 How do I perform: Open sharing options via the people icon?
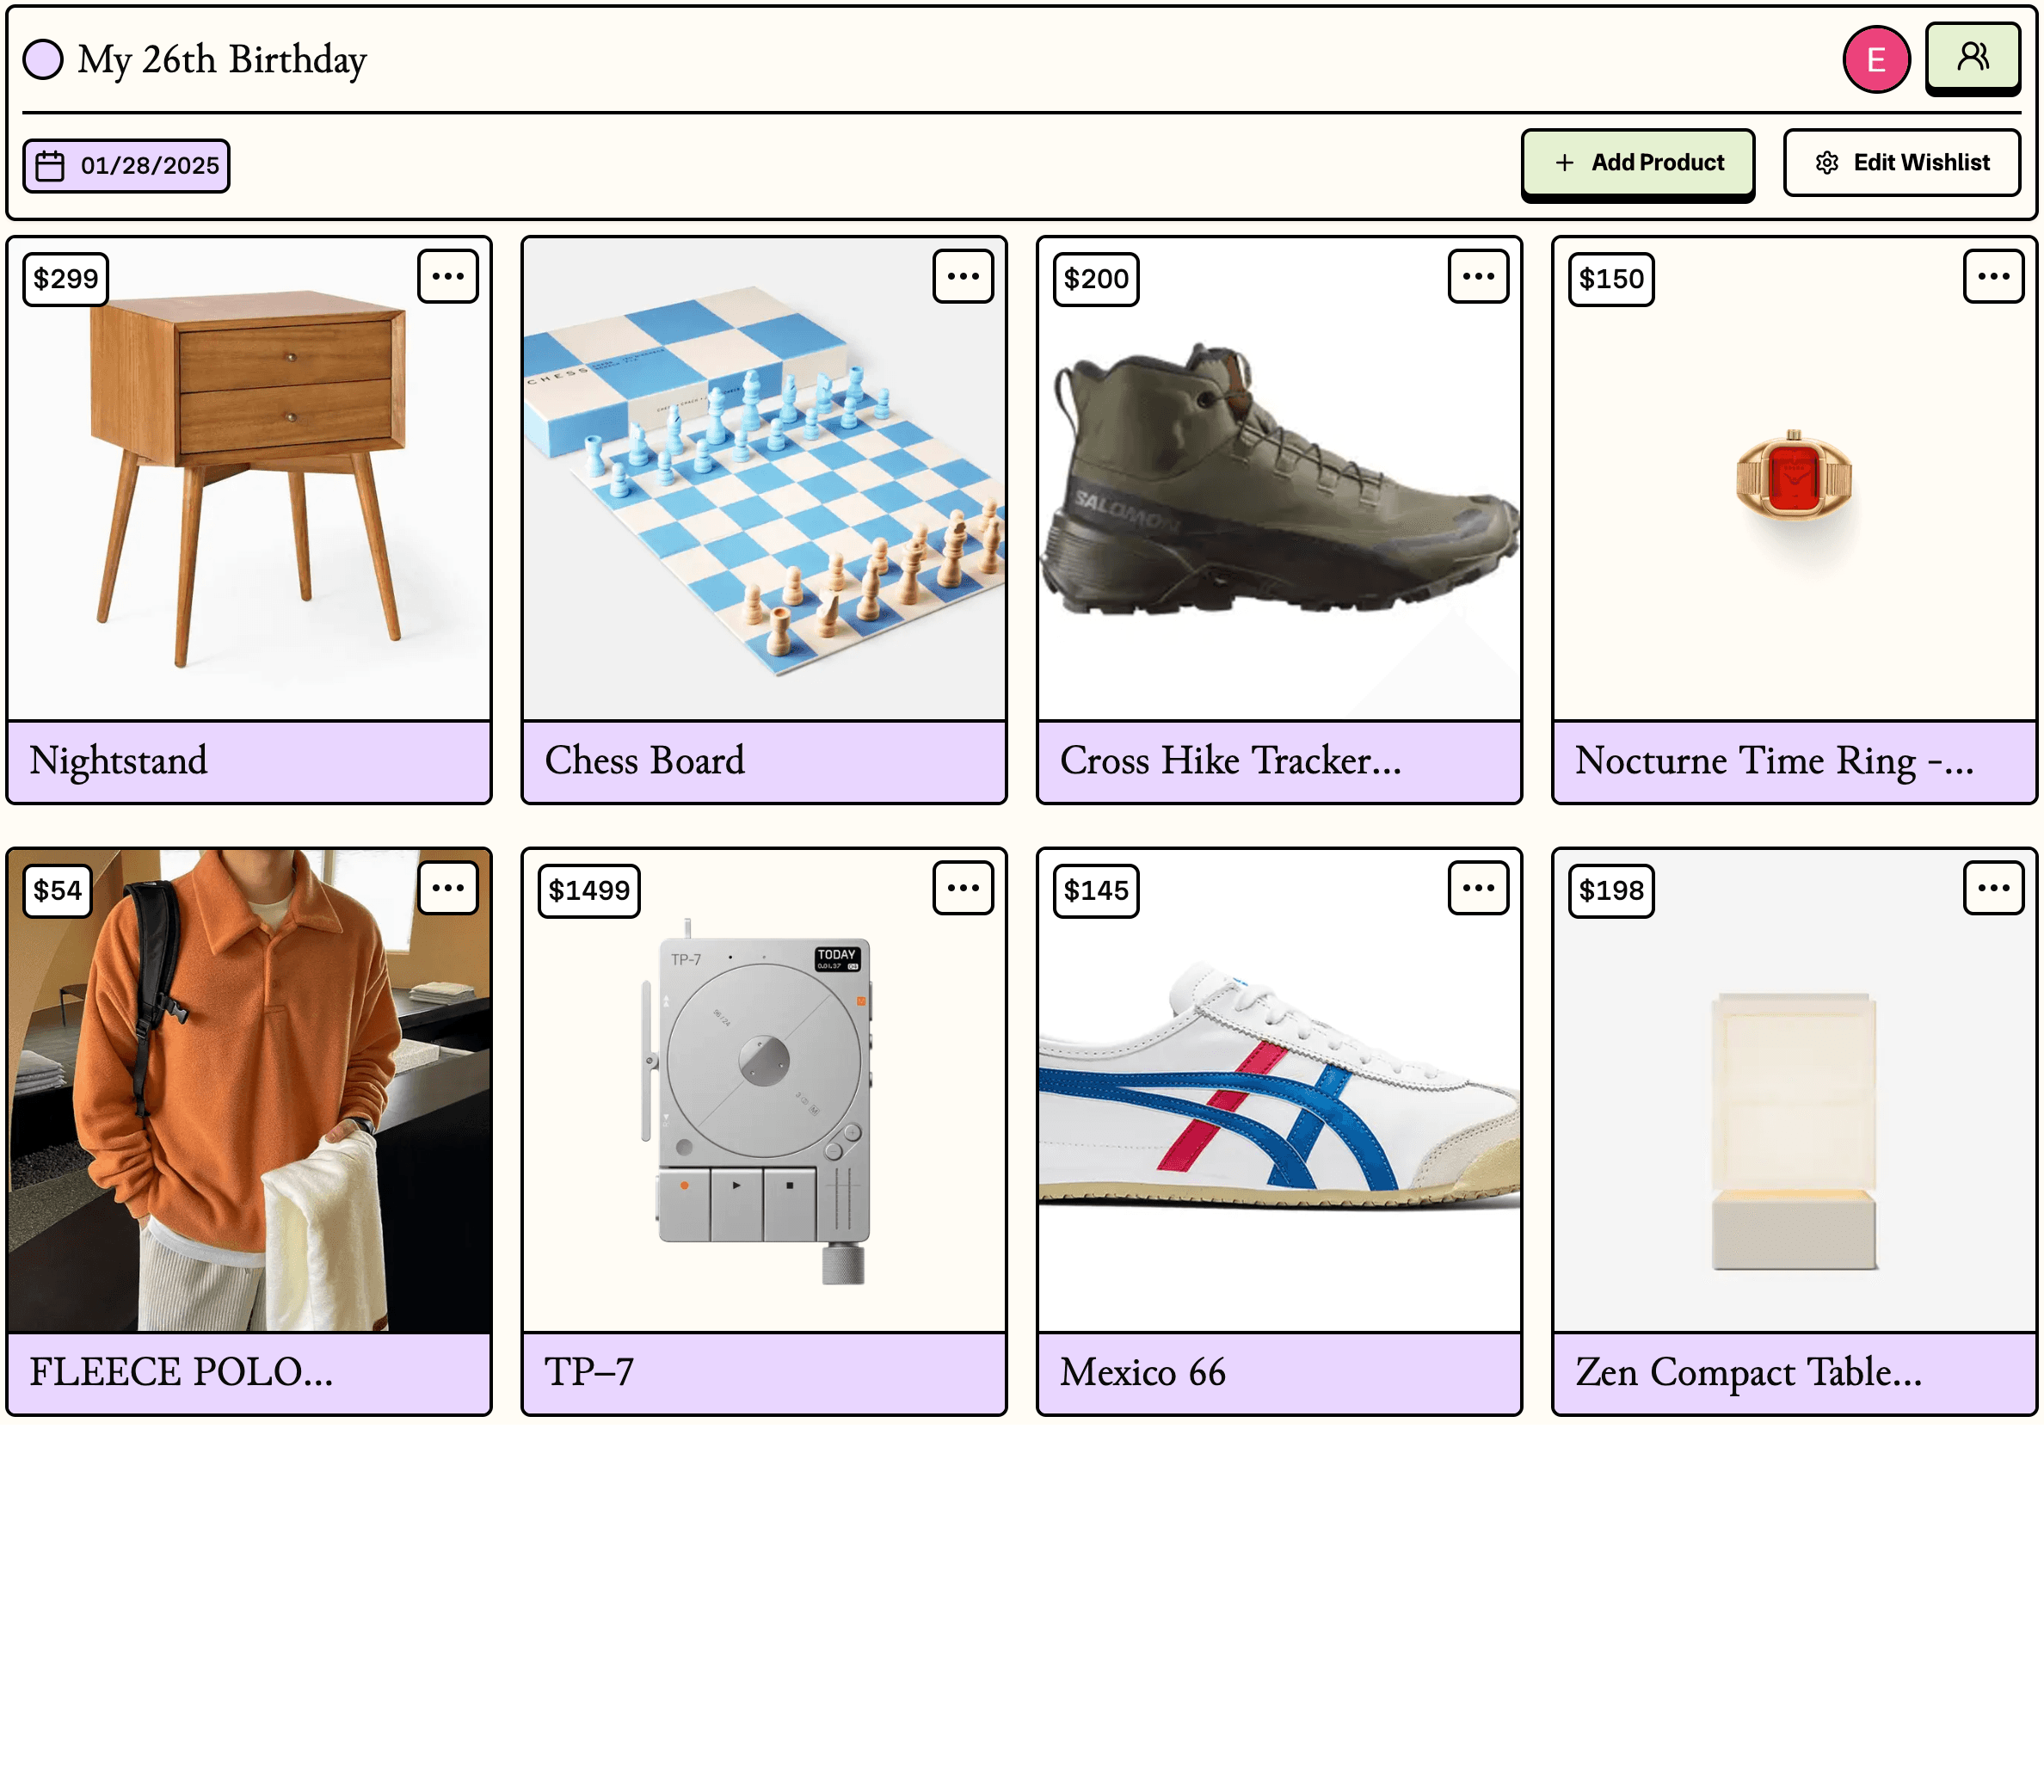(x=1972, y=58)
